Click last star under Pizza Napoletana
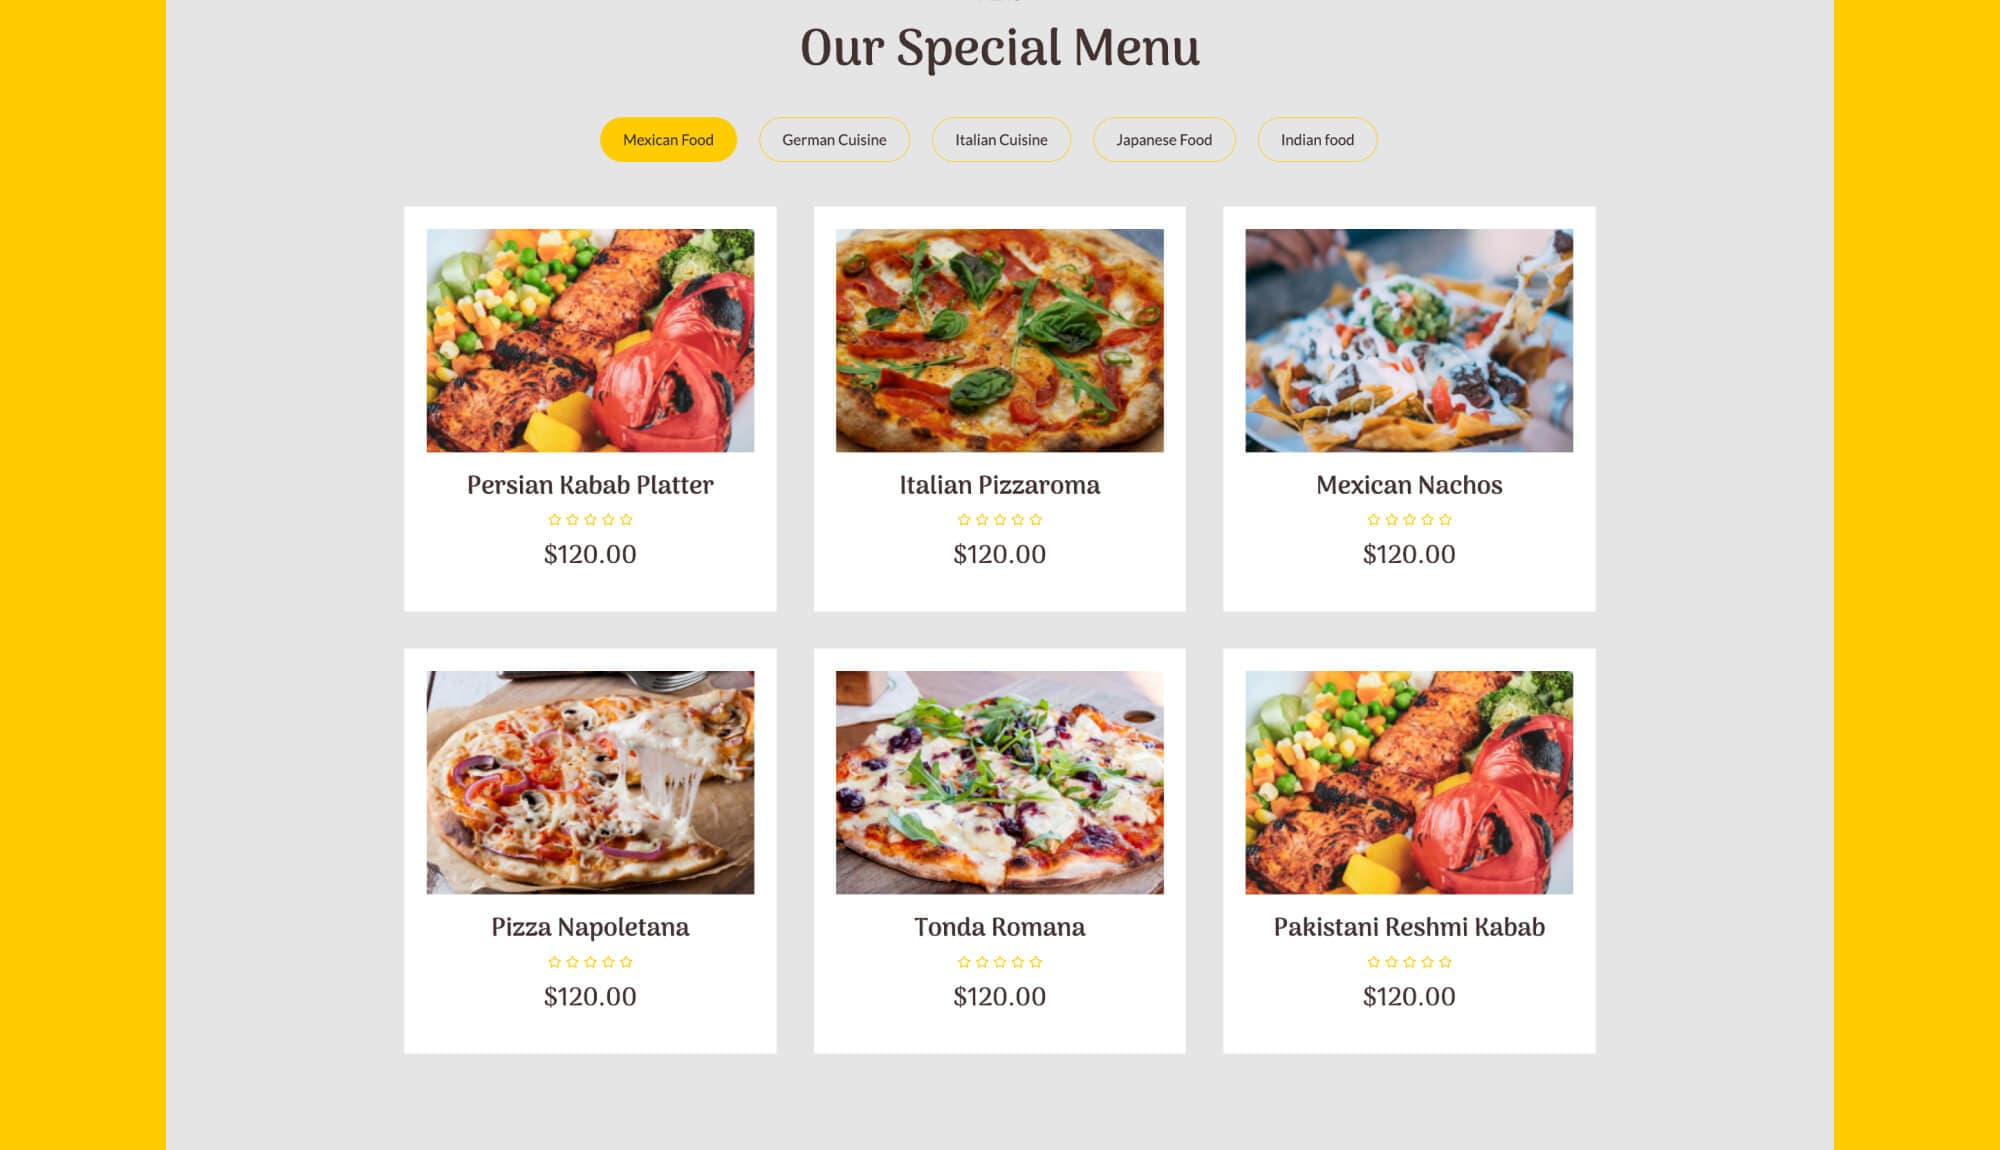The image size is (2000, 1150). click(x=626, y=962)
